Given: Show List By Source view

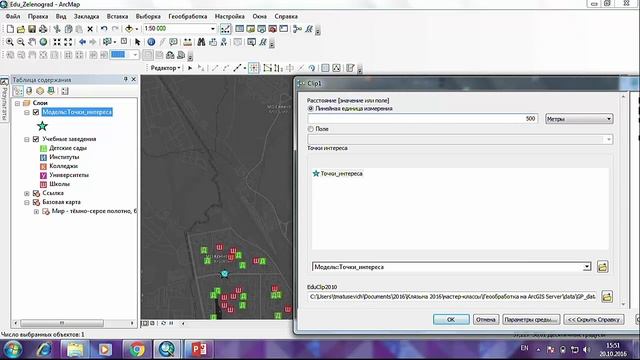Looking at the screenshot, I should tap(29, 91).
